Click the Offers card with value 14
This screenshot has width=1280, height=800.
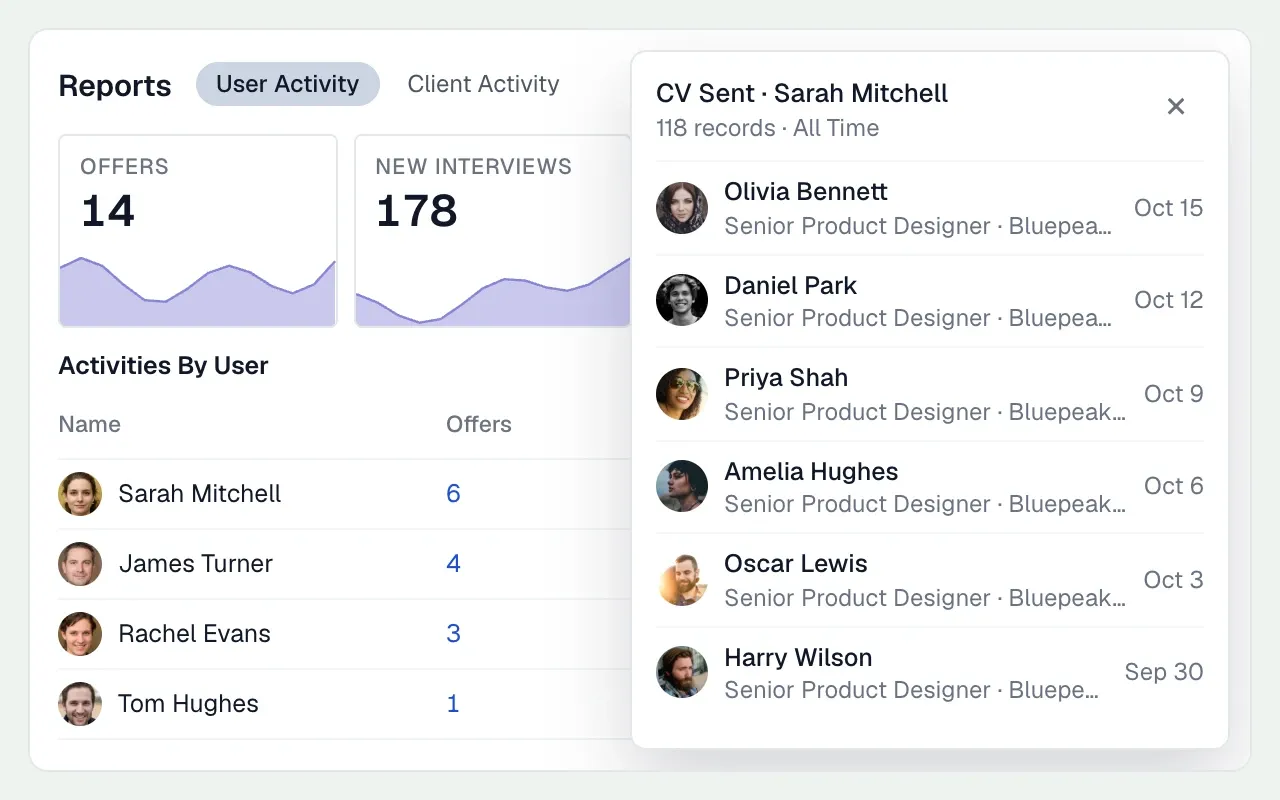pyautogui.click(x=198, y=231)
